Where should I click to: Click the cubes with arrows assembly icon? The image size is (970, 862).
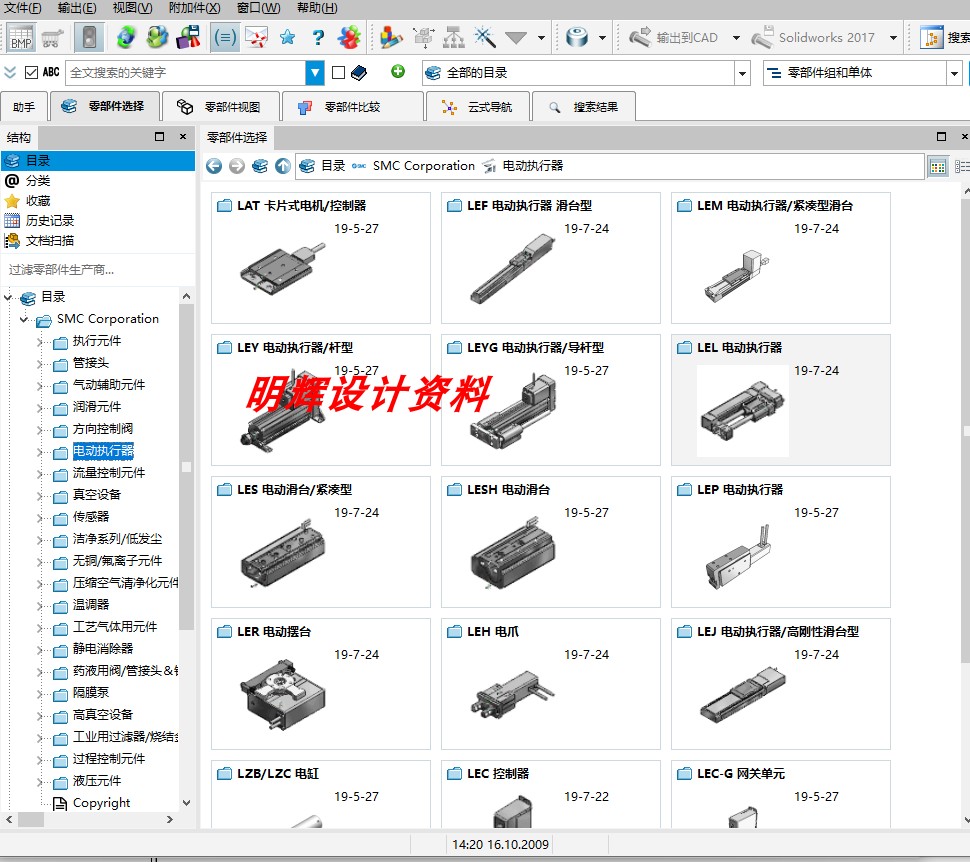424,38
